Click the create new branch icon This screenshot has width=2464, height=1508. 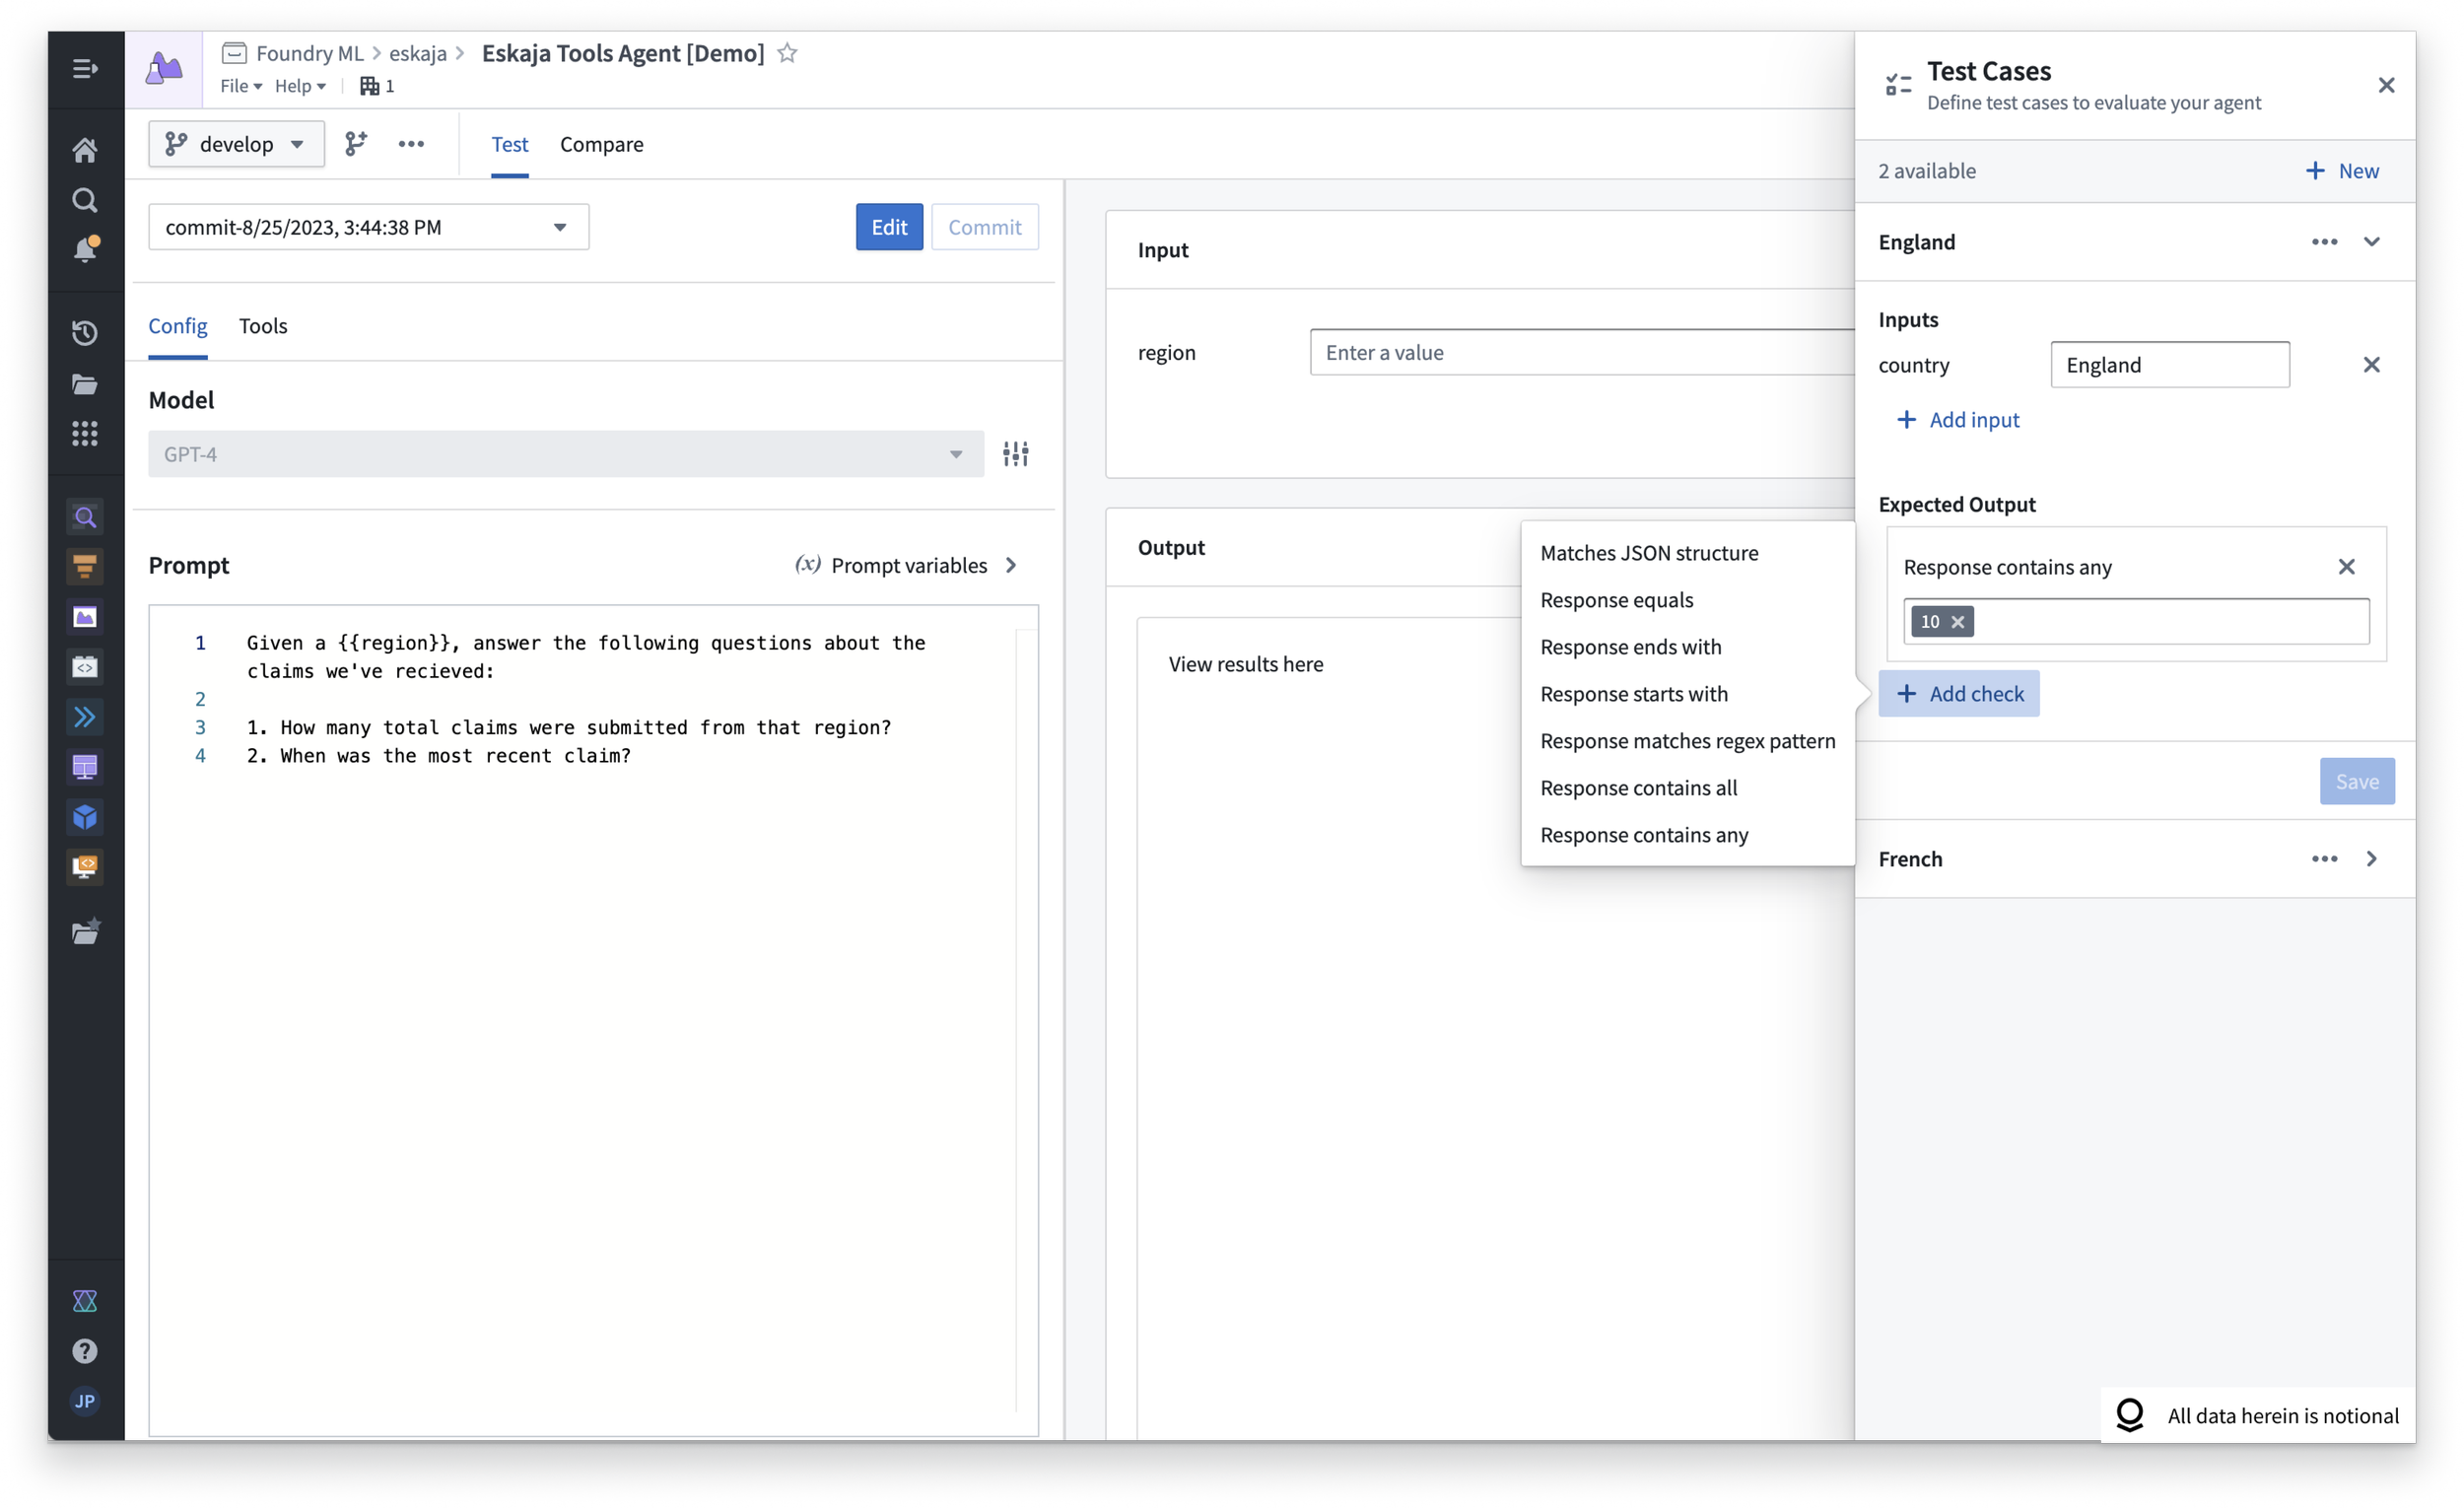[355, 144]
